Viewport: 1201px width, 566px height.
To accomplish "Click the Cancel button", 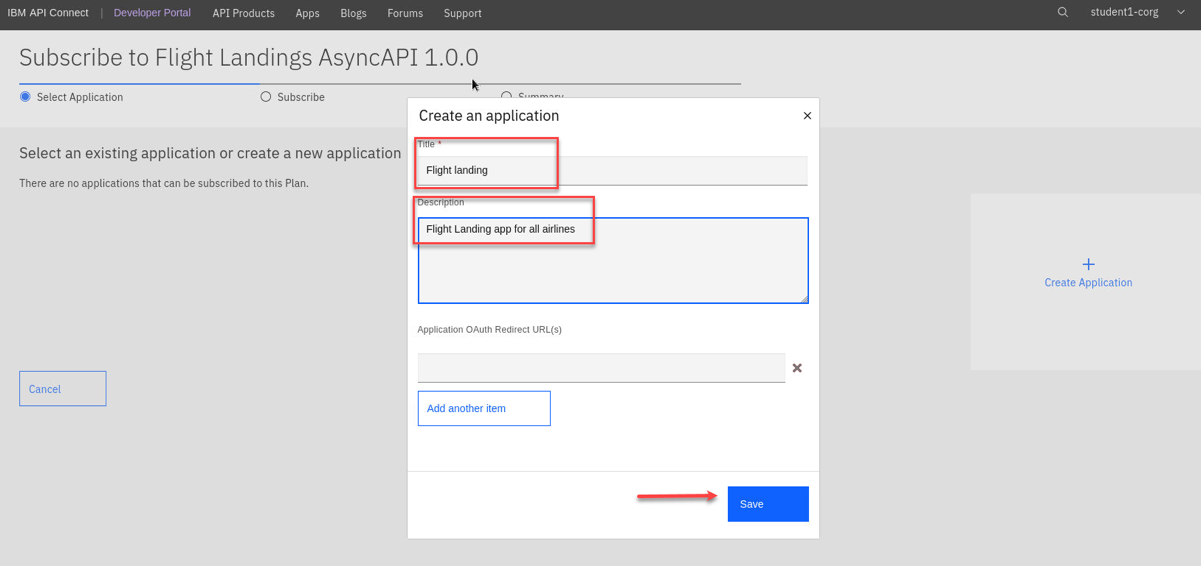I will click(x=62, y=389).
